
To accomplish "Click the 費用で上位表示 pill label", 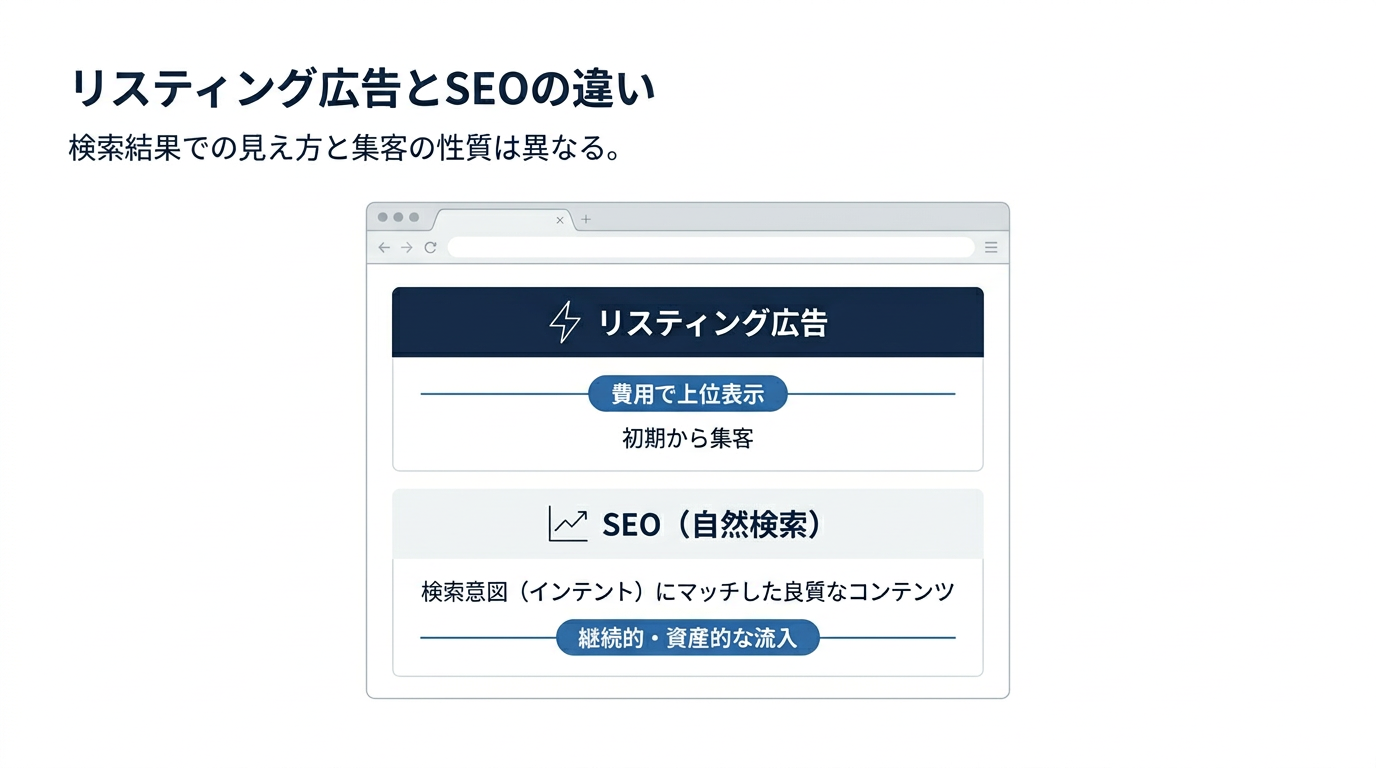I will click(688, 394).
